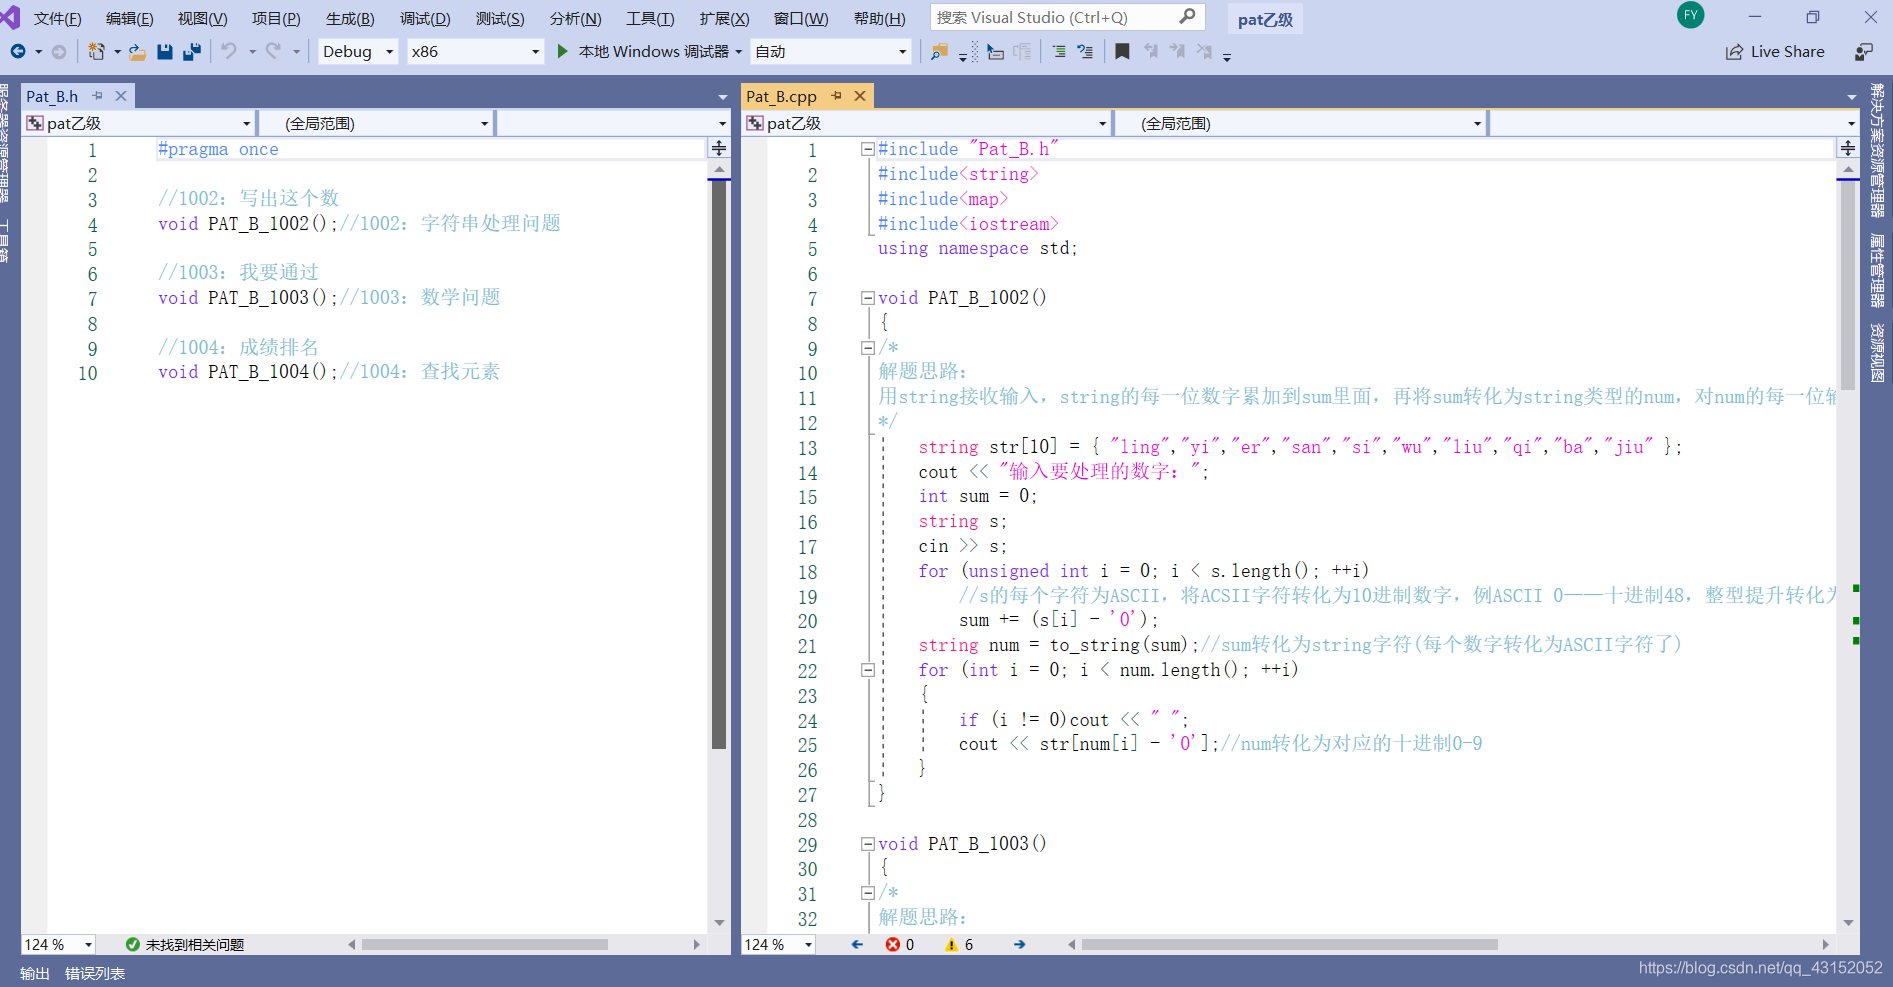This screenshot has height=987, width=1893.
Task: Collapse the PAT_B_1003 function at line 29
Action: pos(867,844)
